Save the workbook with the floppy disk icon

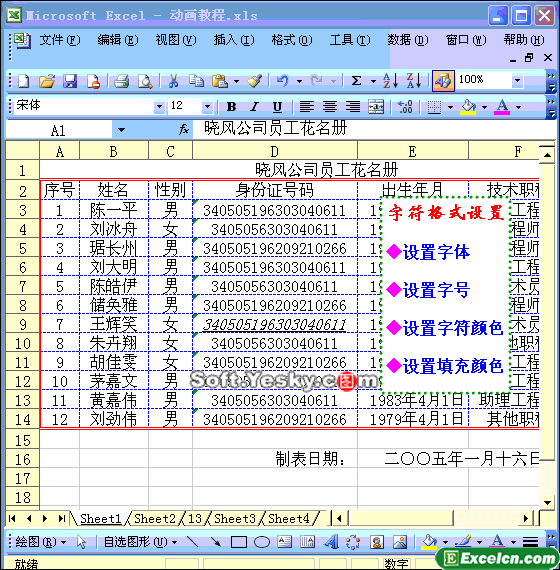[70, 81]
